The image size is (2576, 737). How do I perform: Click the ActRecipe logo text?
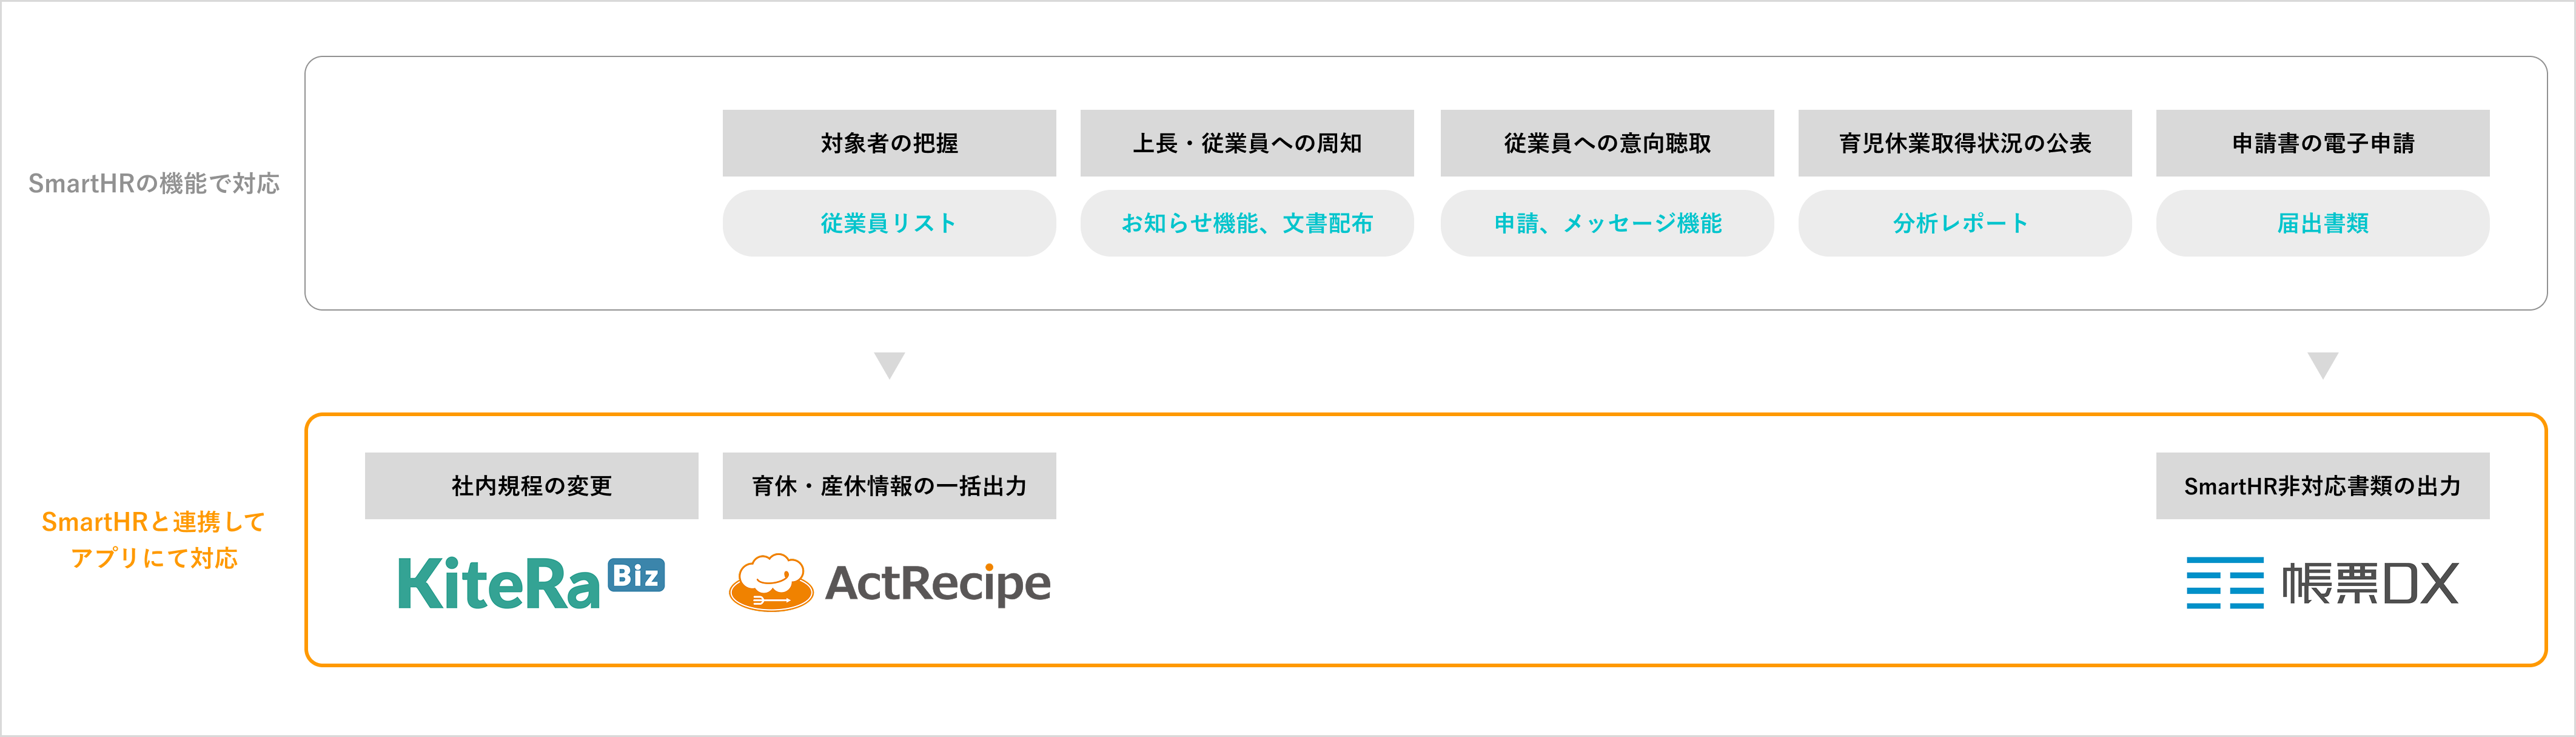click(938, 584)
